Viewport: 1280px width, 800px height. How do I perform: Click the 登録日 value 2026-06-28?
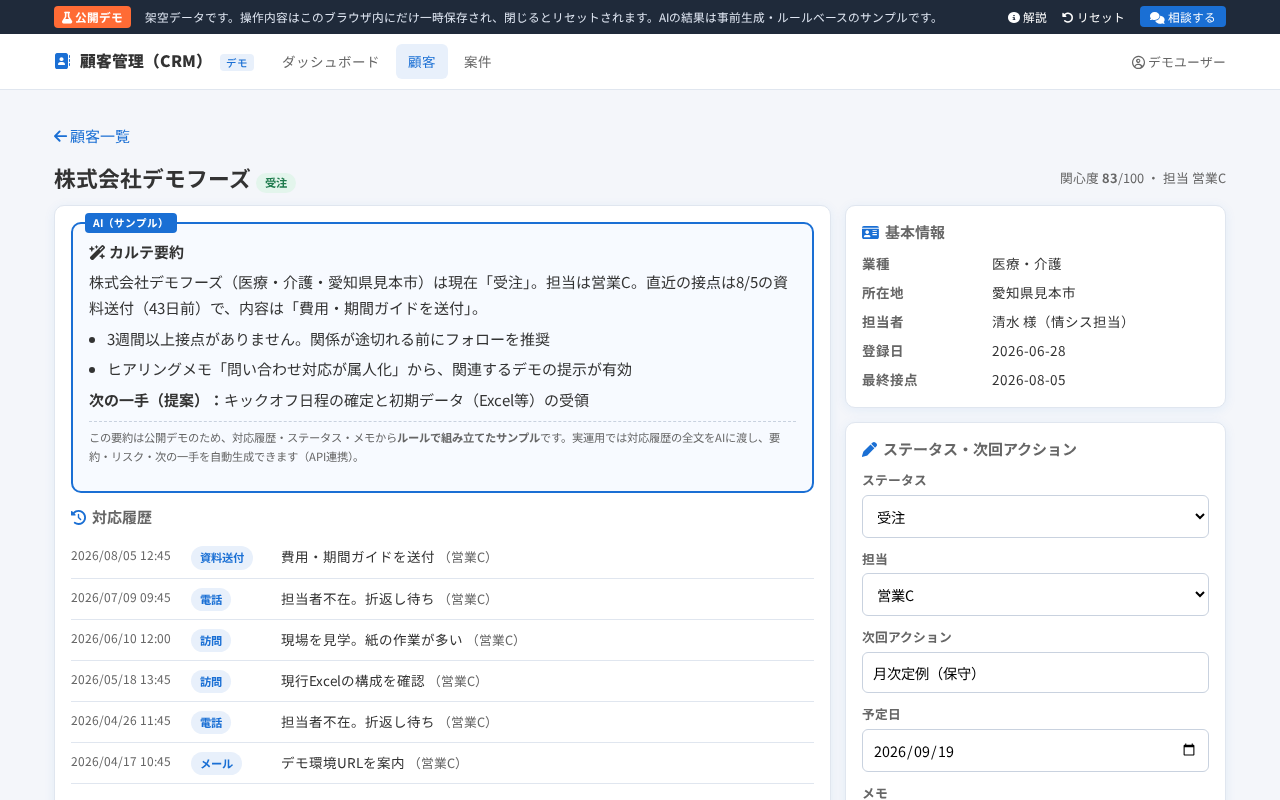pyautogui.click(x=1027, y=351)
